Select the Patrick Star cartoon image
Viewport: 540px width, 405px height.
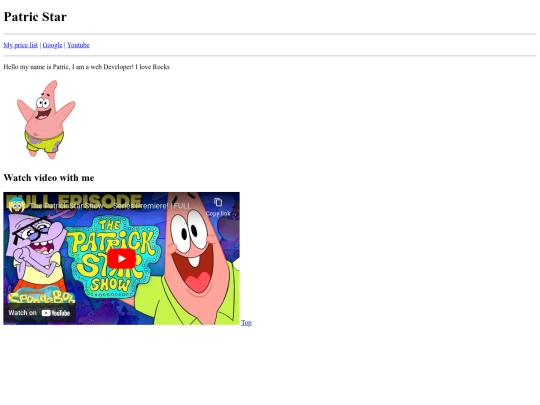pos(46,120)
